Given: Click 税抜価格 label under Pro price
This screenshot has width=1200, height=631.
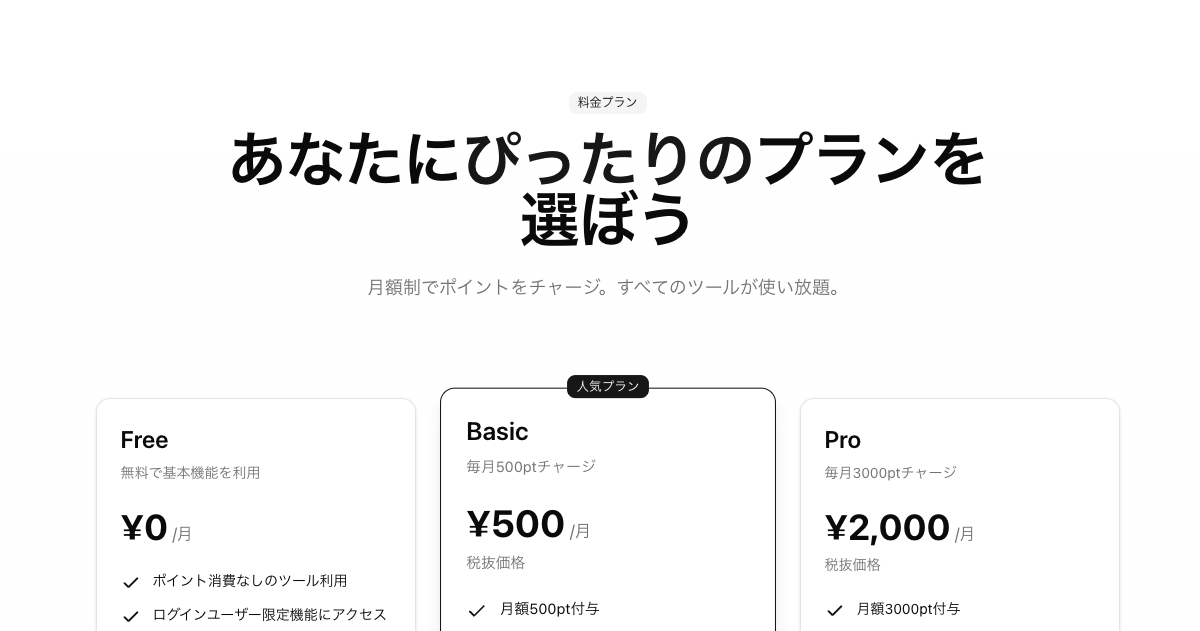Looking at the screenshot, I should click(853, 564).
